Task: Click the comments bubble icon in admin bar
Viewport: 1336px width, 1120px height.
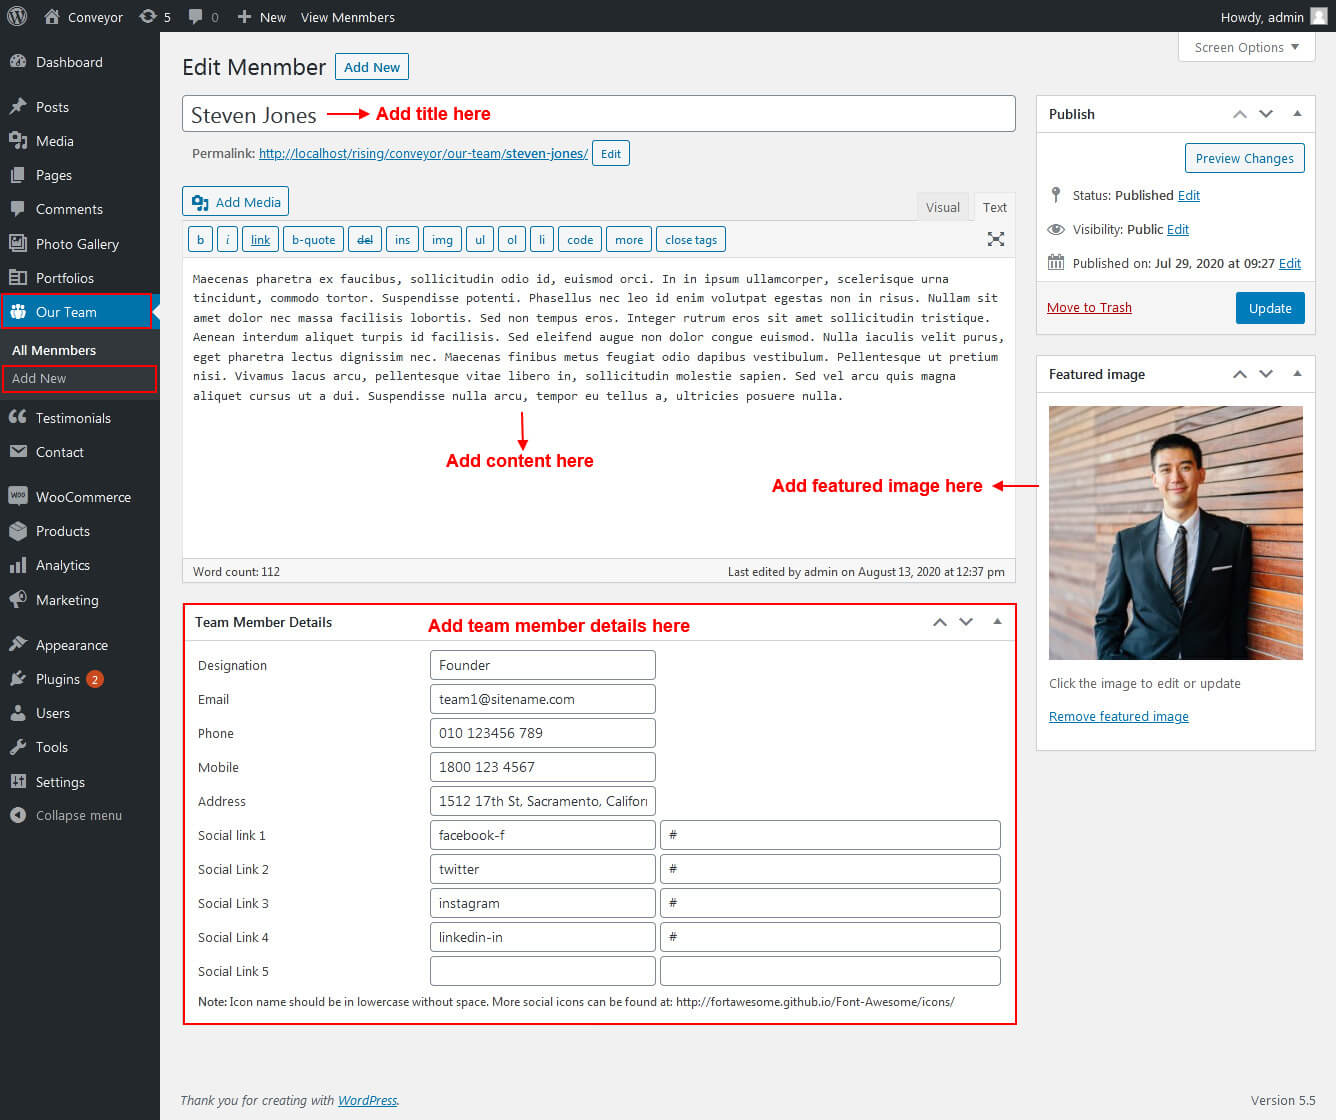Action: pos(196,17)
